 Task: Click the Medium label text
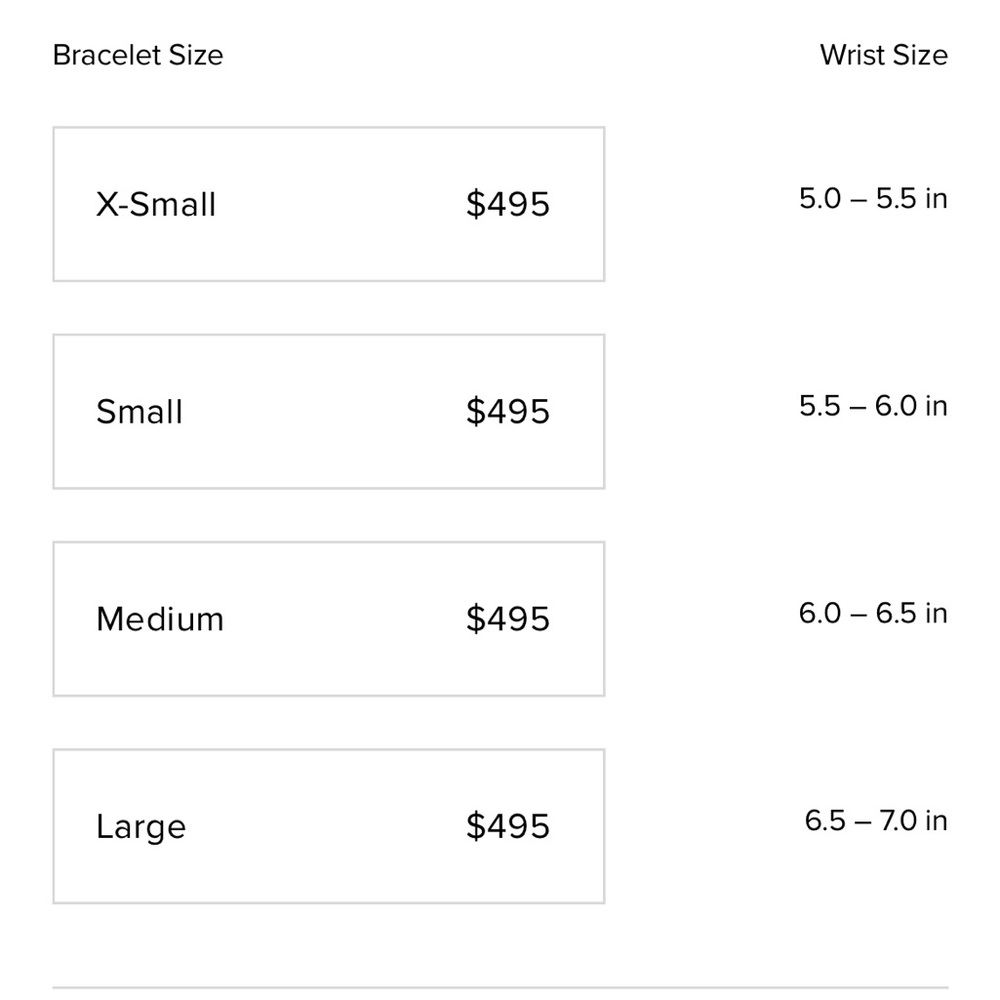(160, 619)
